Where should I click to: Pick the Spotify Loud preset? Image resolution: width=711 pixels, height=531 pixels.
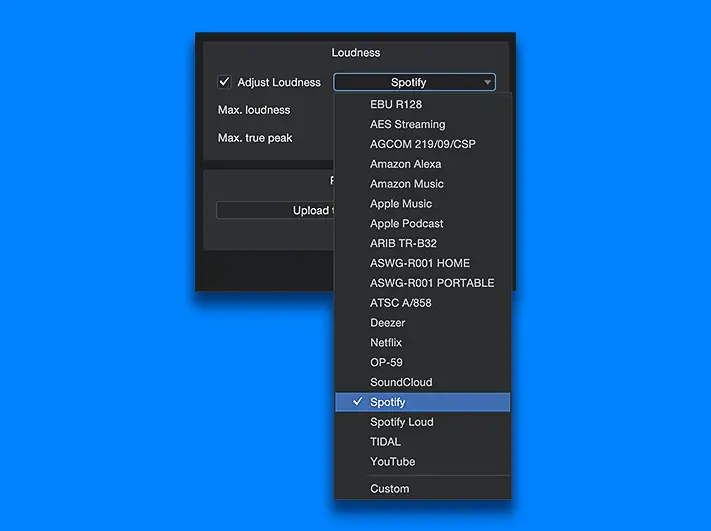tap(401, 422)
